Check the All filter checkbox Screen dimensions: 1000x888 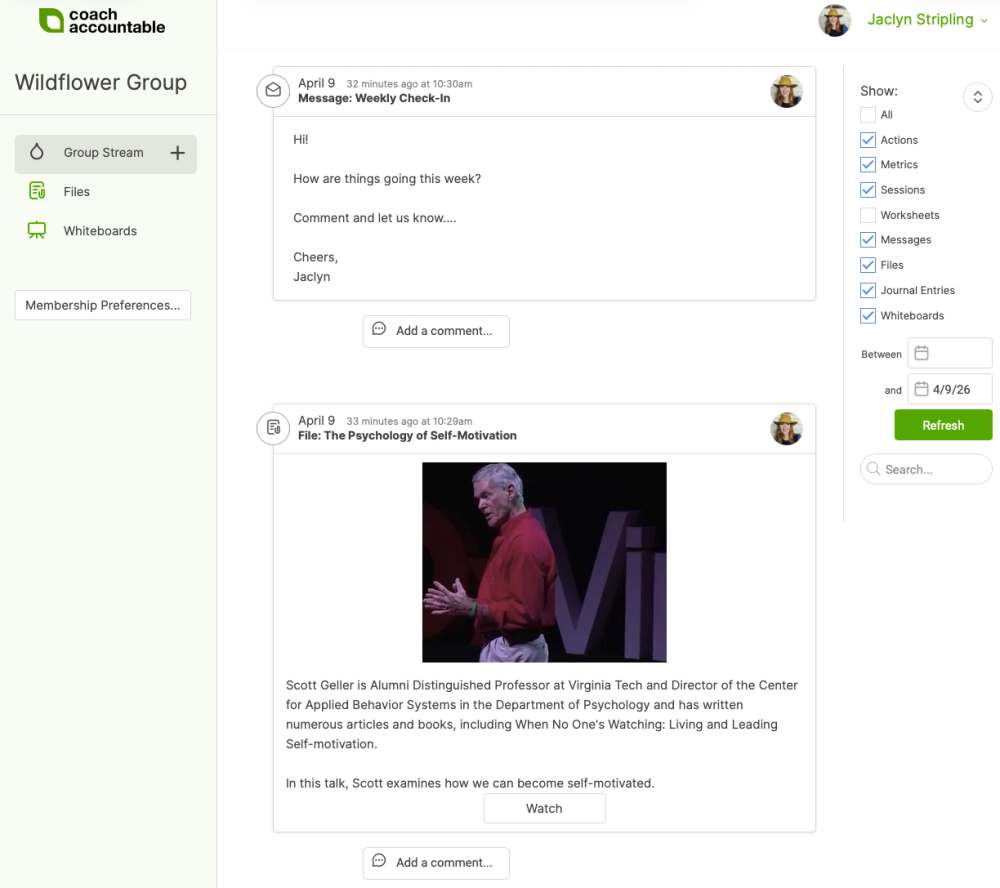tap(867, 115)
